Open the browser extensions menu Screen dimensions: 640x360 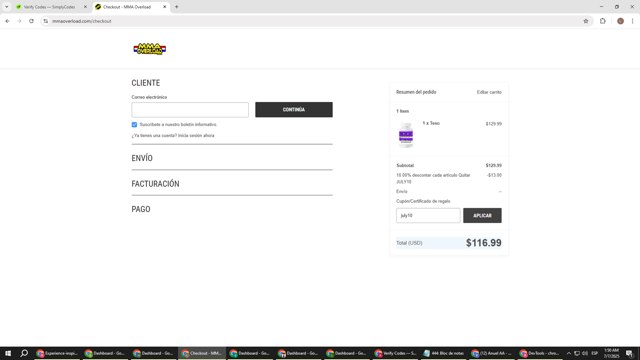click(602, 21)
